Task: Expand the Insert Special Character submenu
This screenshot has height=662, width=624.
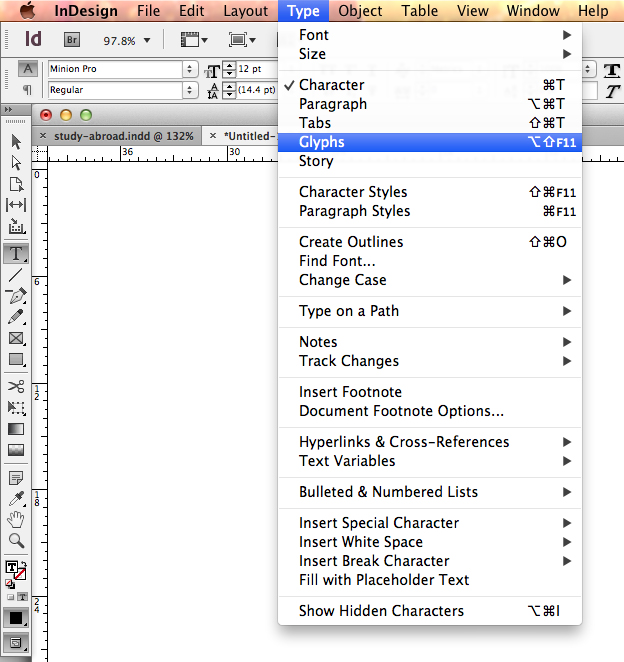Action: [x=430, y=523]
